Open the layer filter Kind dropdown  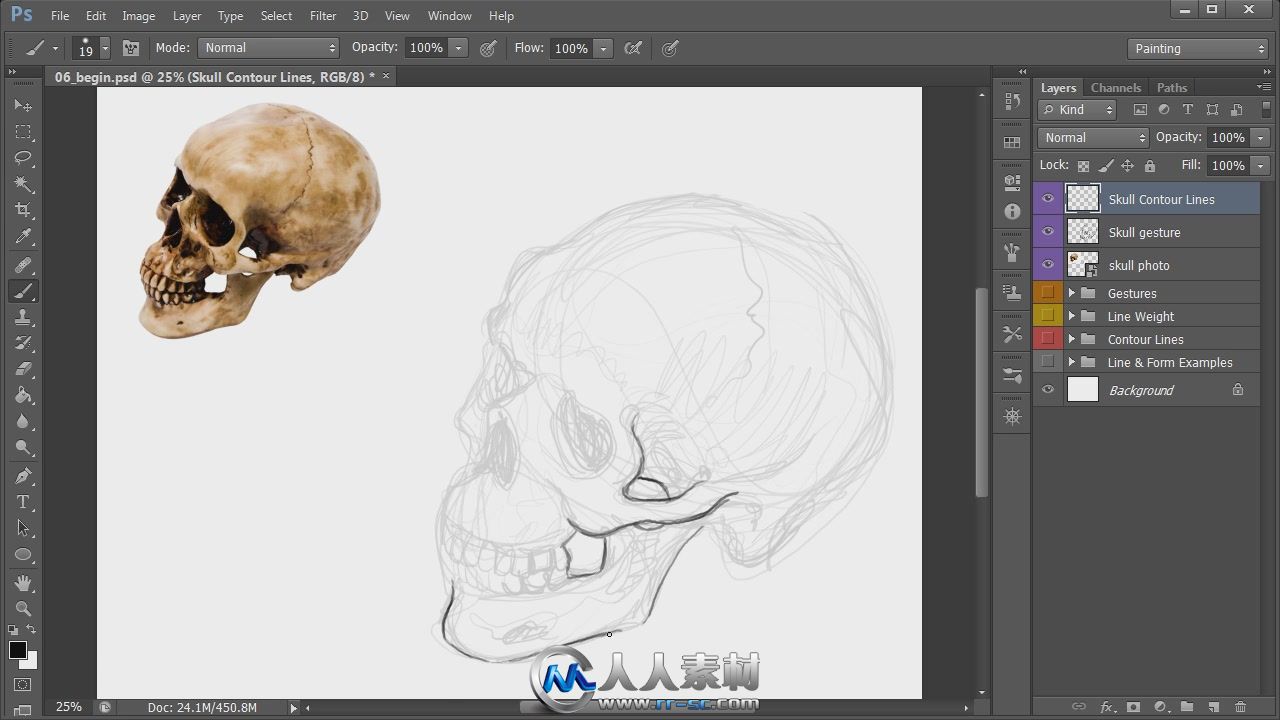point(1077,110)
